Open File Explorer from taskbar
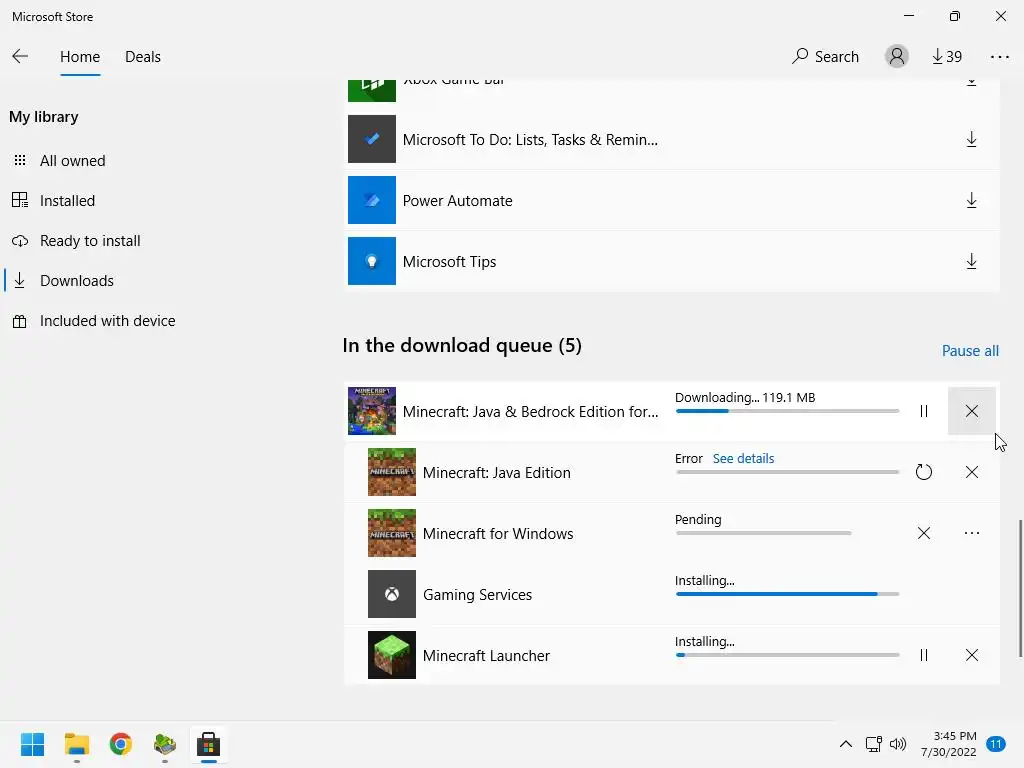1024x768 pixels. (76, 744)
